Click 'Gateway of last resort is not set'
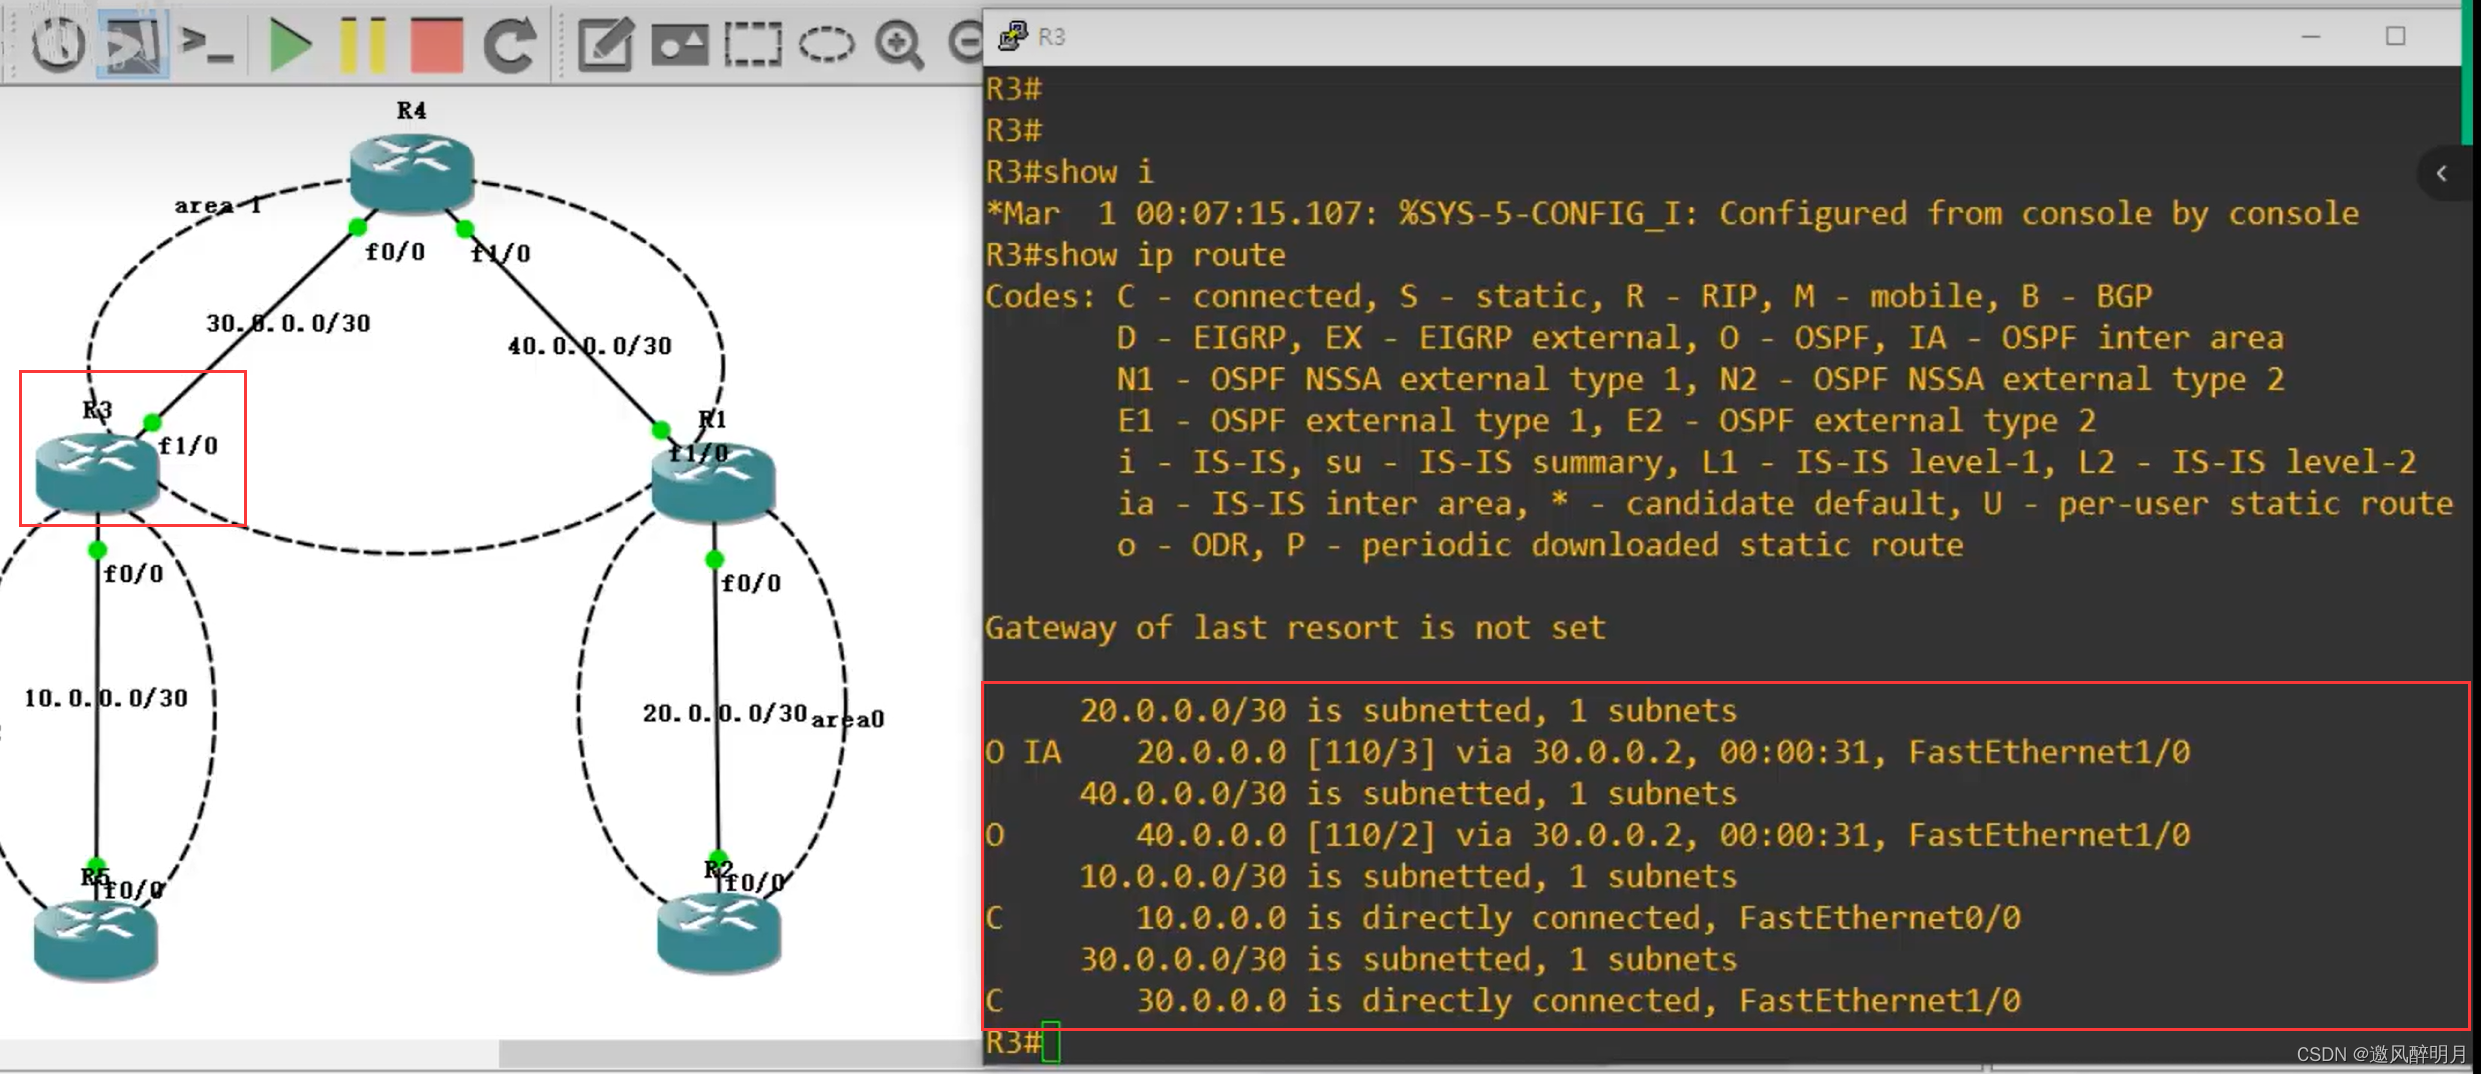 click(1295, 628)
